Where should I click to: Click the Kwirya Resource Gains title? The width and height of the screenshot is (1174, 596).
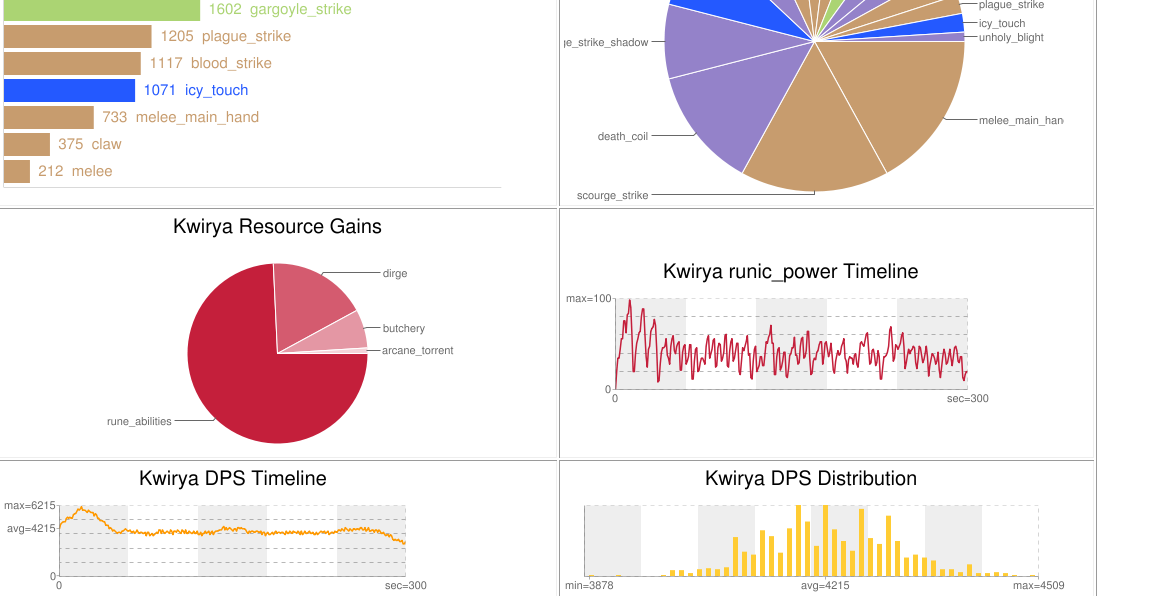tap(277, 226)
